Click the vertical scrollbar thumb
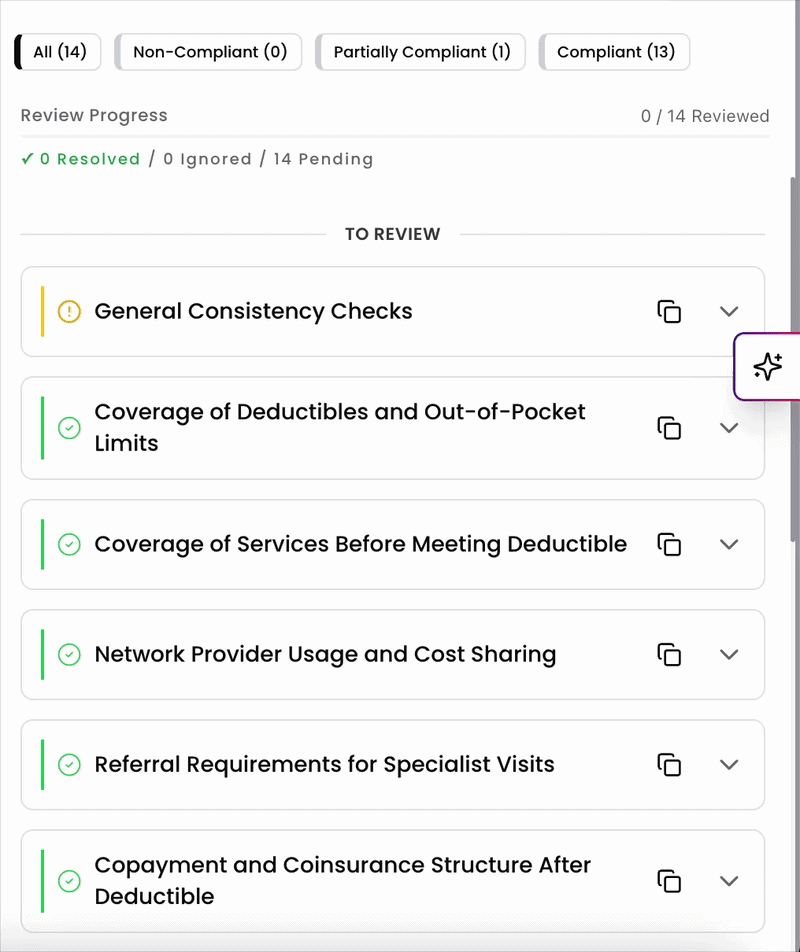The image size is (800, 952). coord(794,358)
